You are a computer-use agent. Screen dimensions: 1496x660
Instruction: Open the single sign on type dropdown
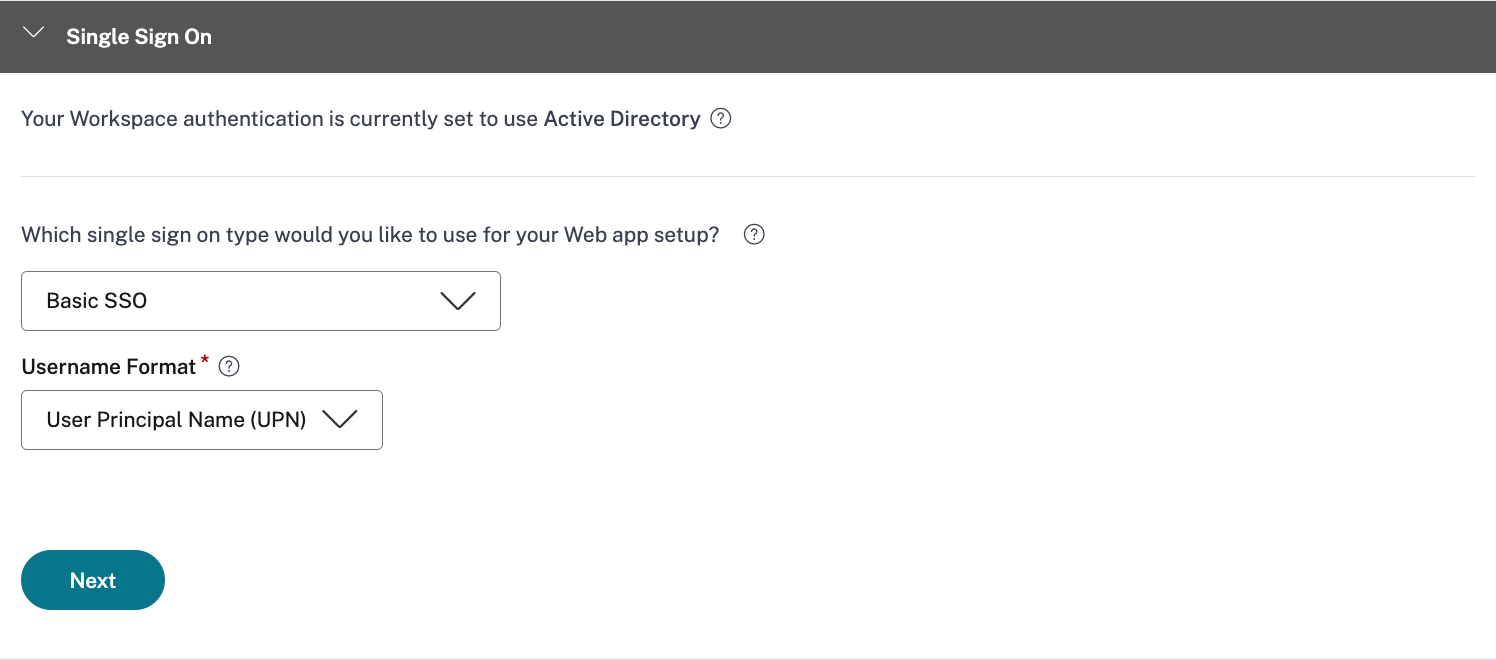pyautogui.click(x=260, y=301)
